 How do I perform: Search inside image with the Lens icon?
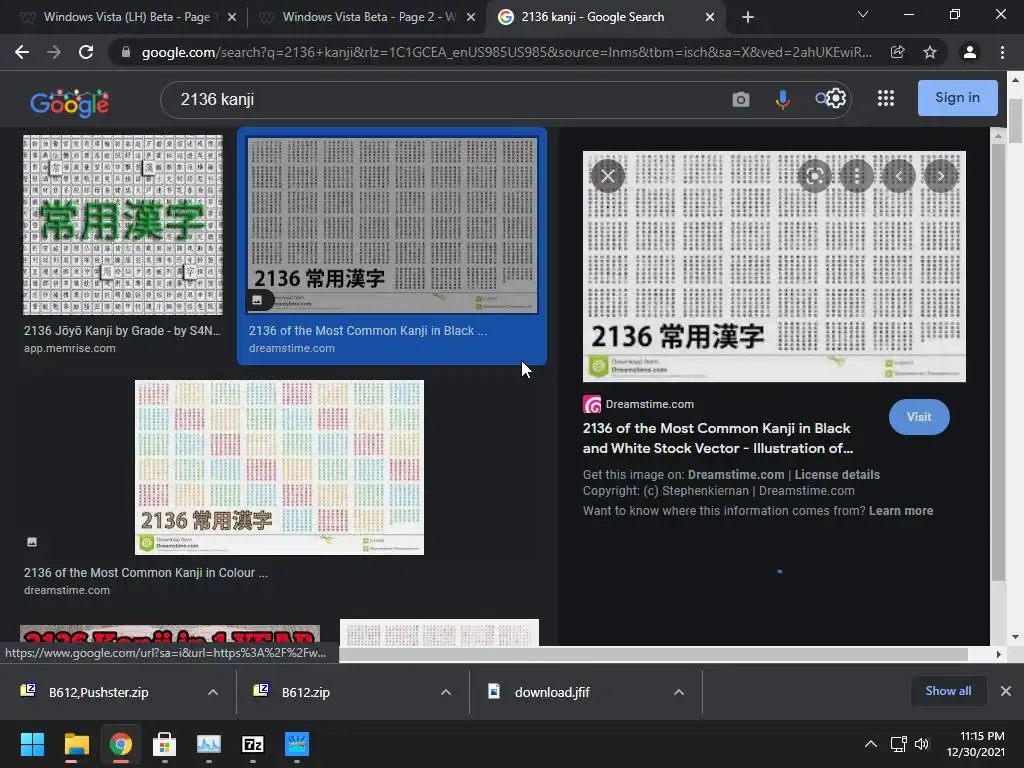(814, 176)
